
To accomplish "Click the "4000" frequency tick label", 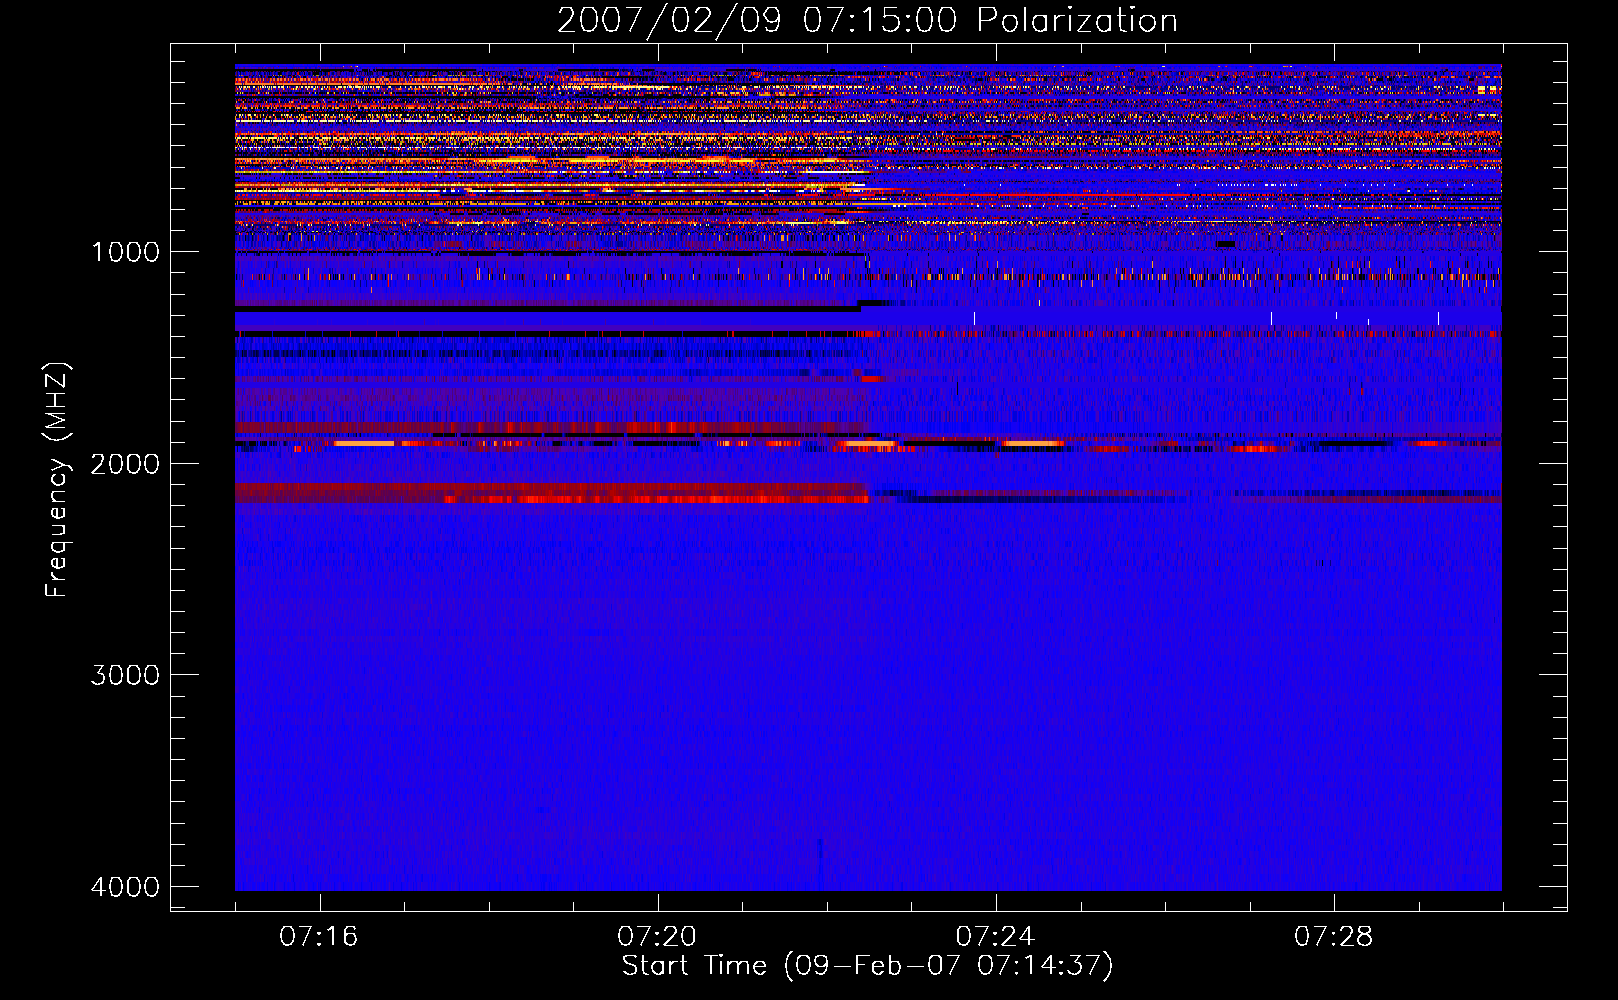I will (125, 887).
